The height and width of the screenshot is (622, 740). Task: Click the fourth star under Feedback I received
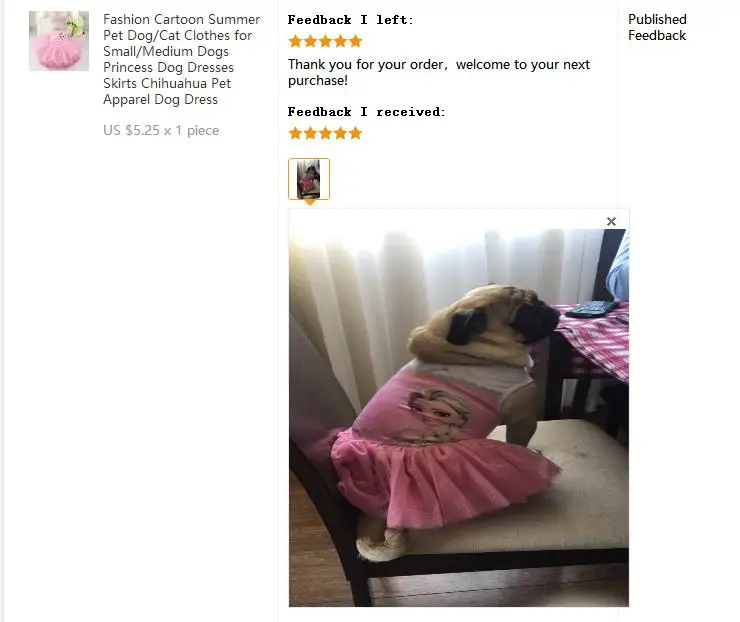tap(341, 133)
